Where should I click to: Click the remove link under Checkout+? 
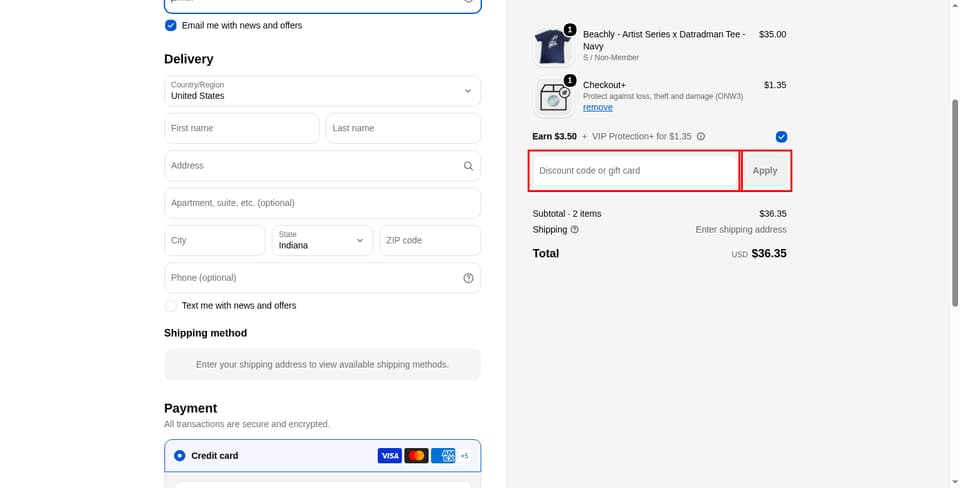[598, 107]
